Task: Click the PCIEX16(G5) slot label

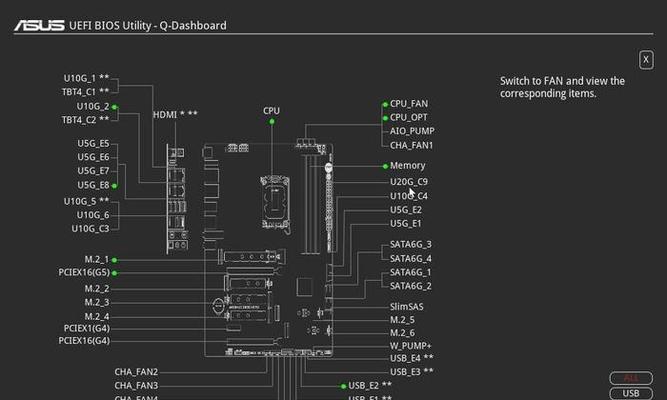Action: [x=84, y=272]
